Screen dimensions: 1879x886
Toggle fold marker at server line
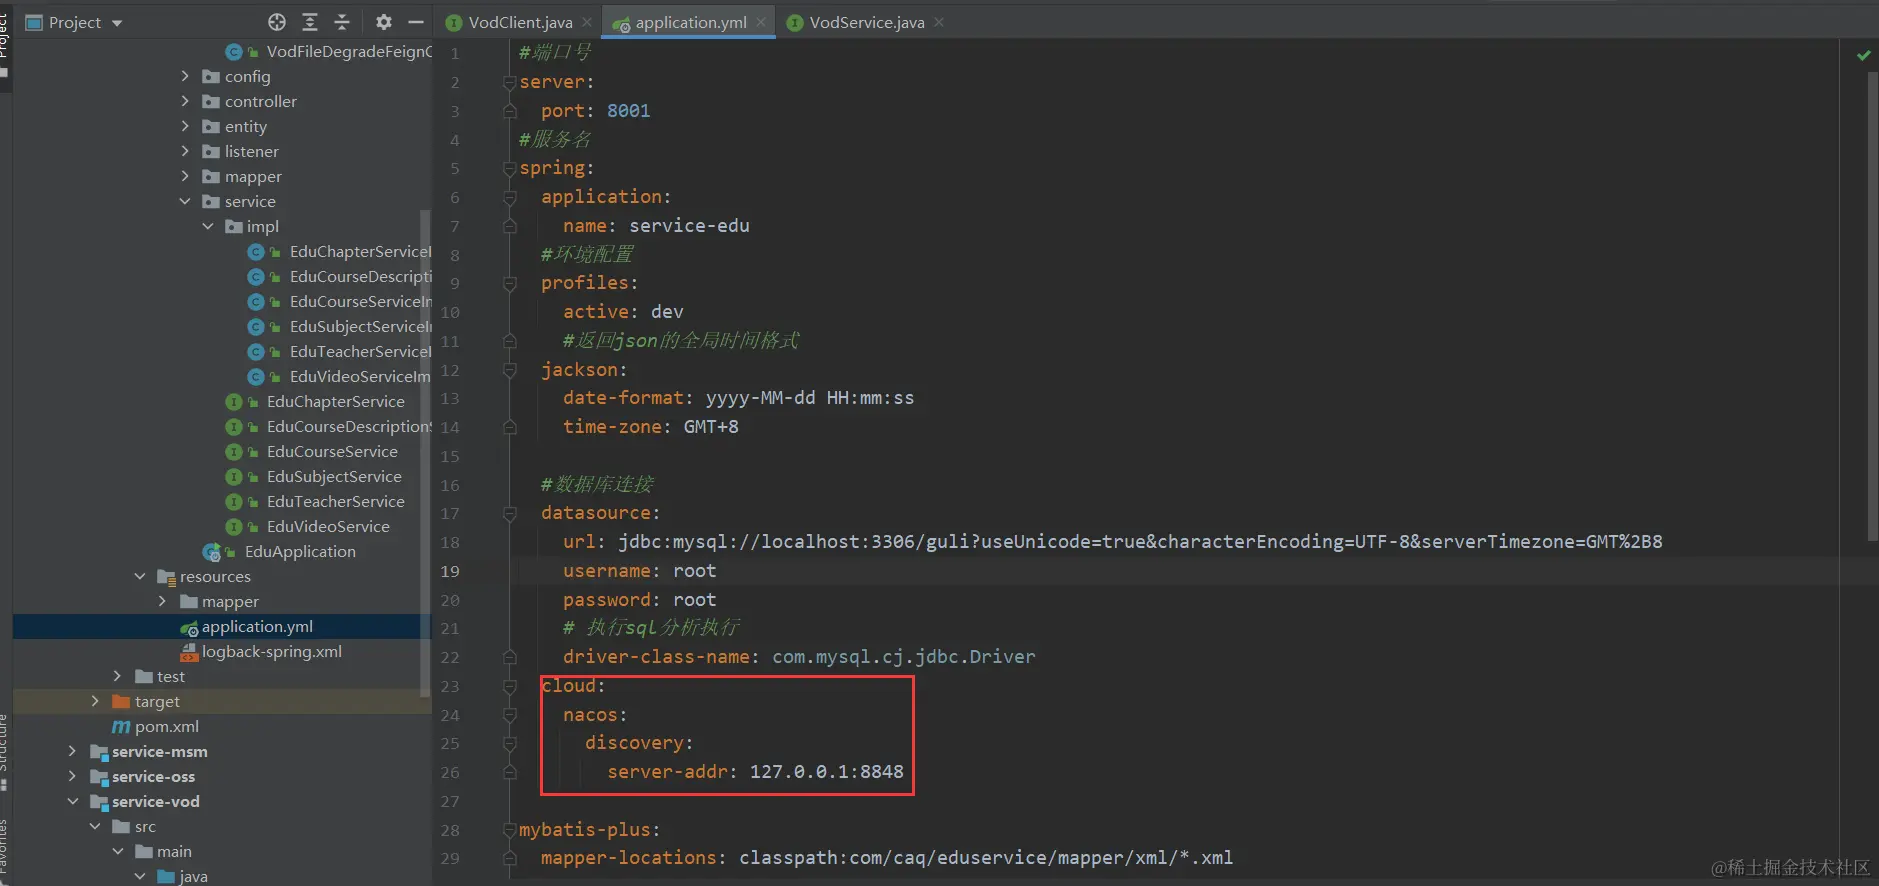509,82
